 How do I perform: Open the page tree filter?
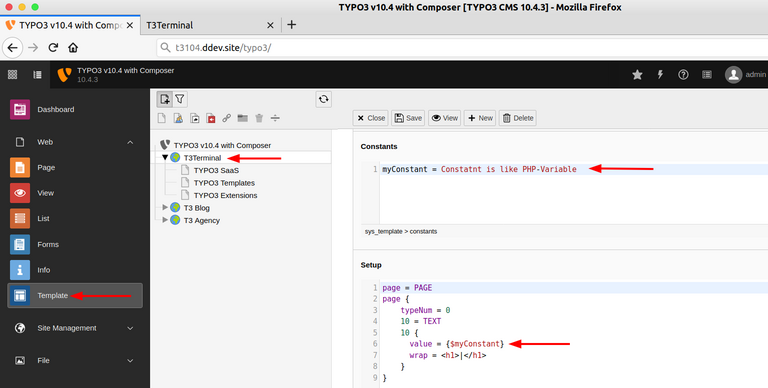tap(180, 99)
